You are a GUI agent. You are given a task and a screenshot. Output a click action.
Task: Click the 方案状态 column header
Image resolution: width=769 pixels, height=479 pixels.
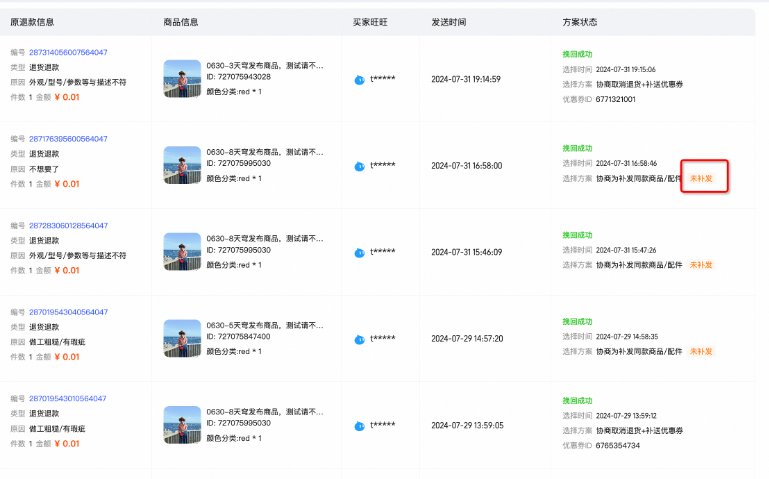point(580,22)
